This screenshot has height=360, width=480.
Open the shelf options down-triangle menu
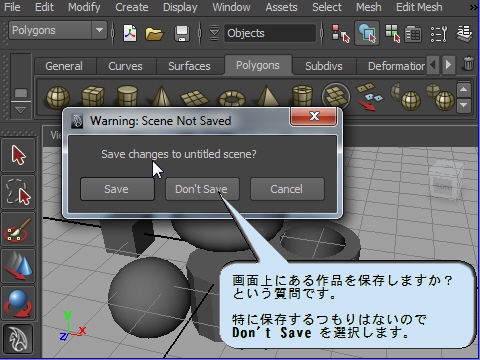tap(21, 110)
